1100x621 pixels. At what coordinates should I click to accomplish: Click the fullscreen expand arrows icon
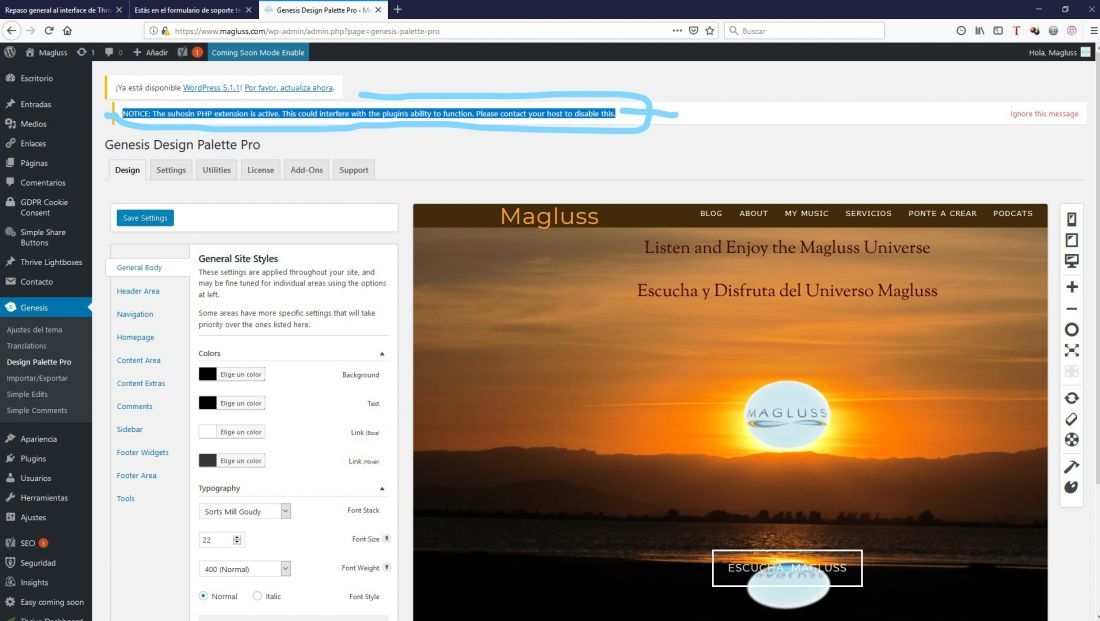pyautogui.click(x=1071, y=350)
